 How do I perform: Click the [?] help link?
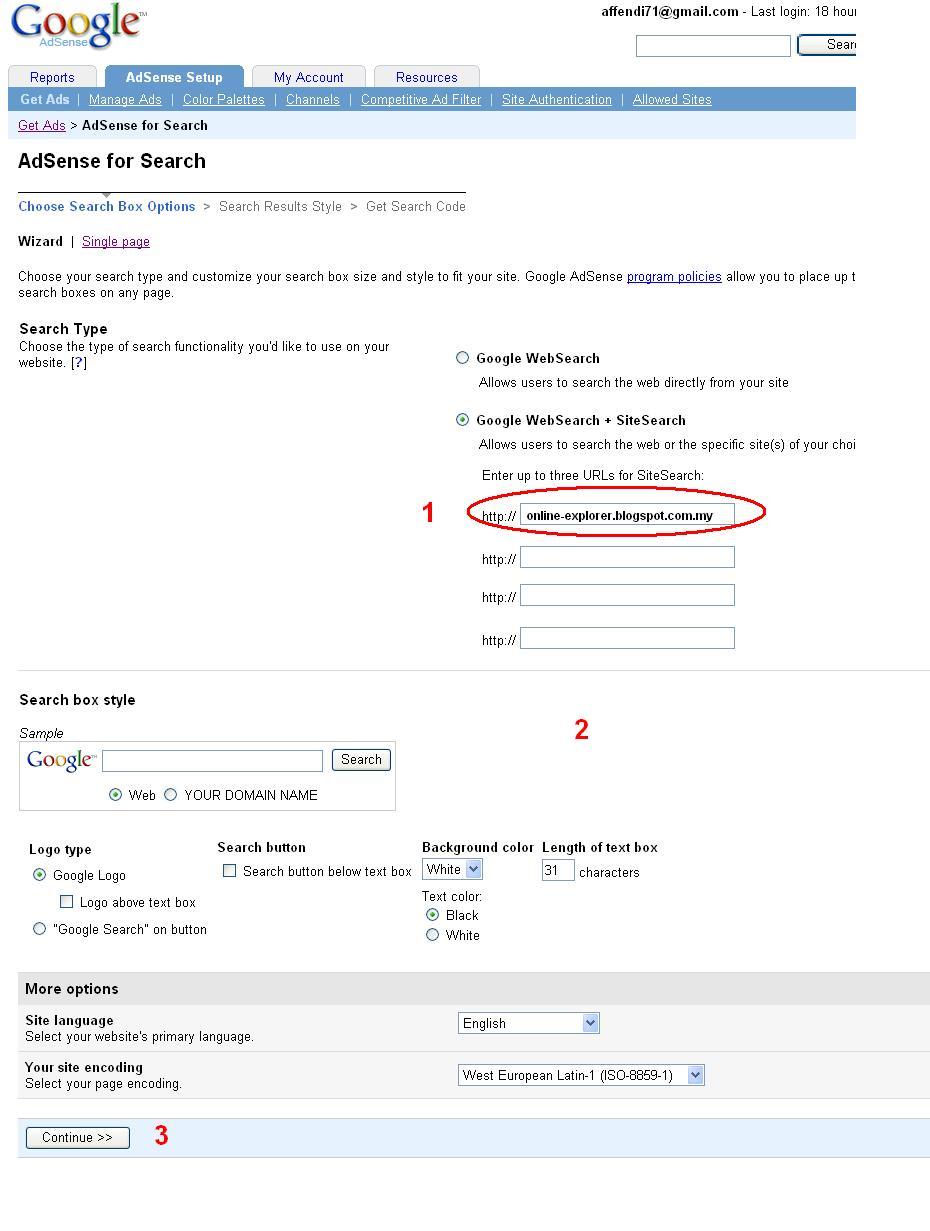(79, 362)
